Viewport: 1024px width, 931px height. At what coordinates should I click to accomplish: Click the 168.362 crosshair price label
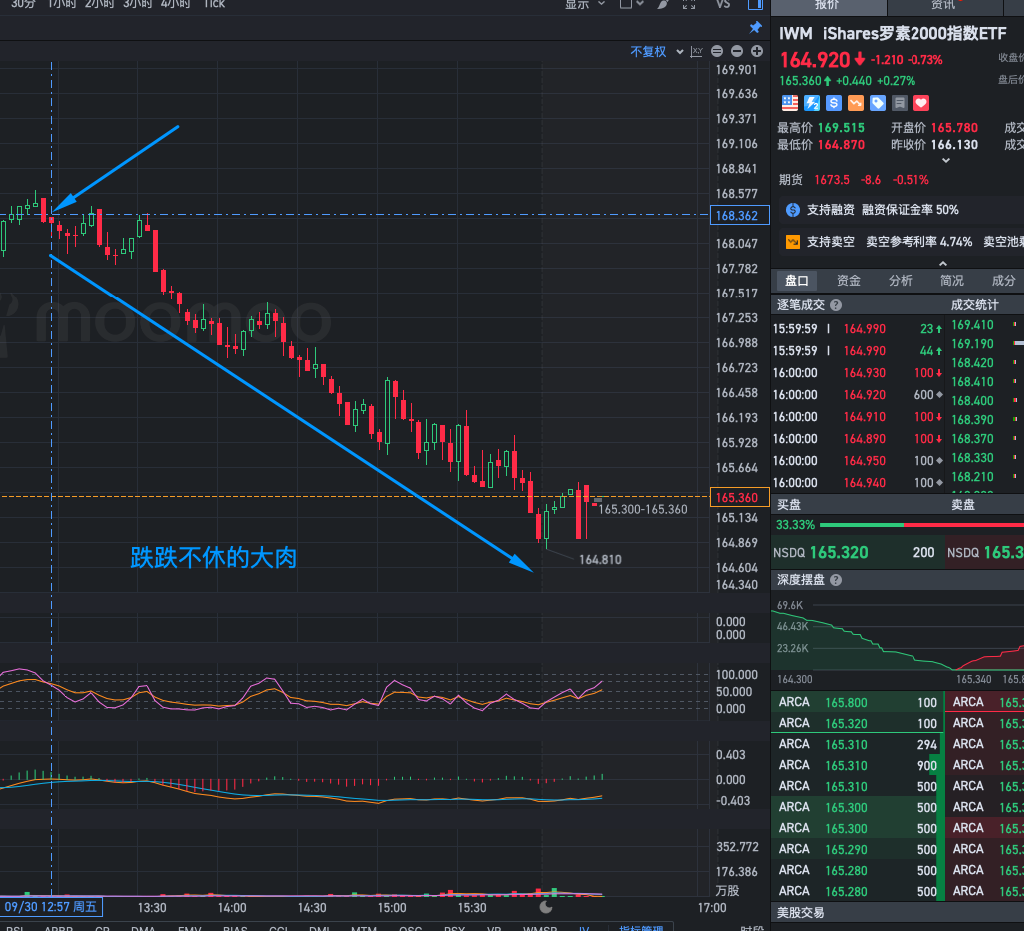click(x=739, y=215)
